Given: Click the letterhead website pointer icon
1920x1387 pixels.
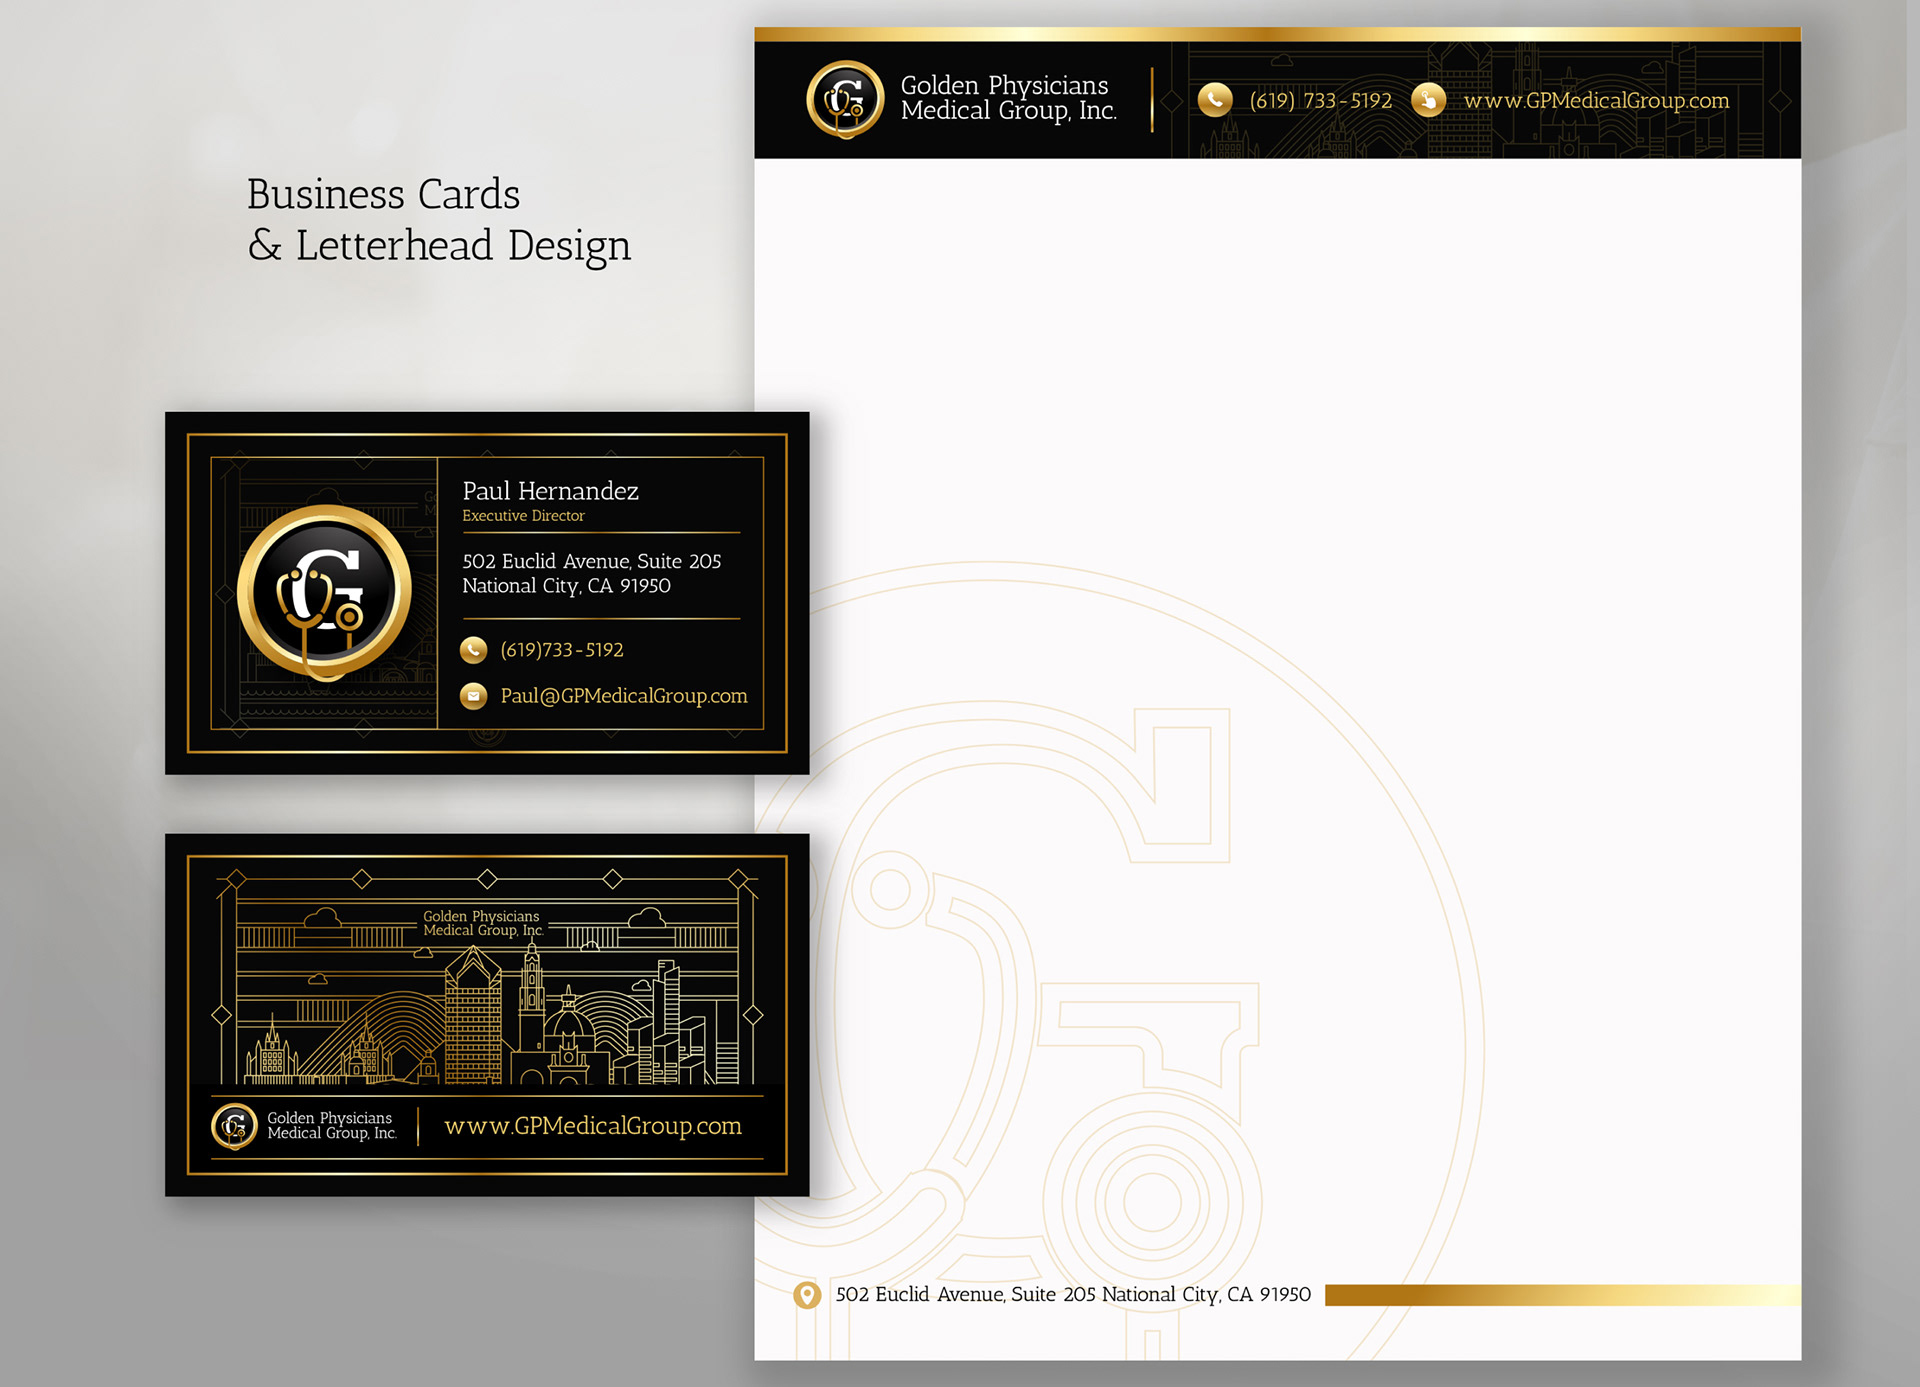Looking at the screenshot, I should coord(1428,100).
